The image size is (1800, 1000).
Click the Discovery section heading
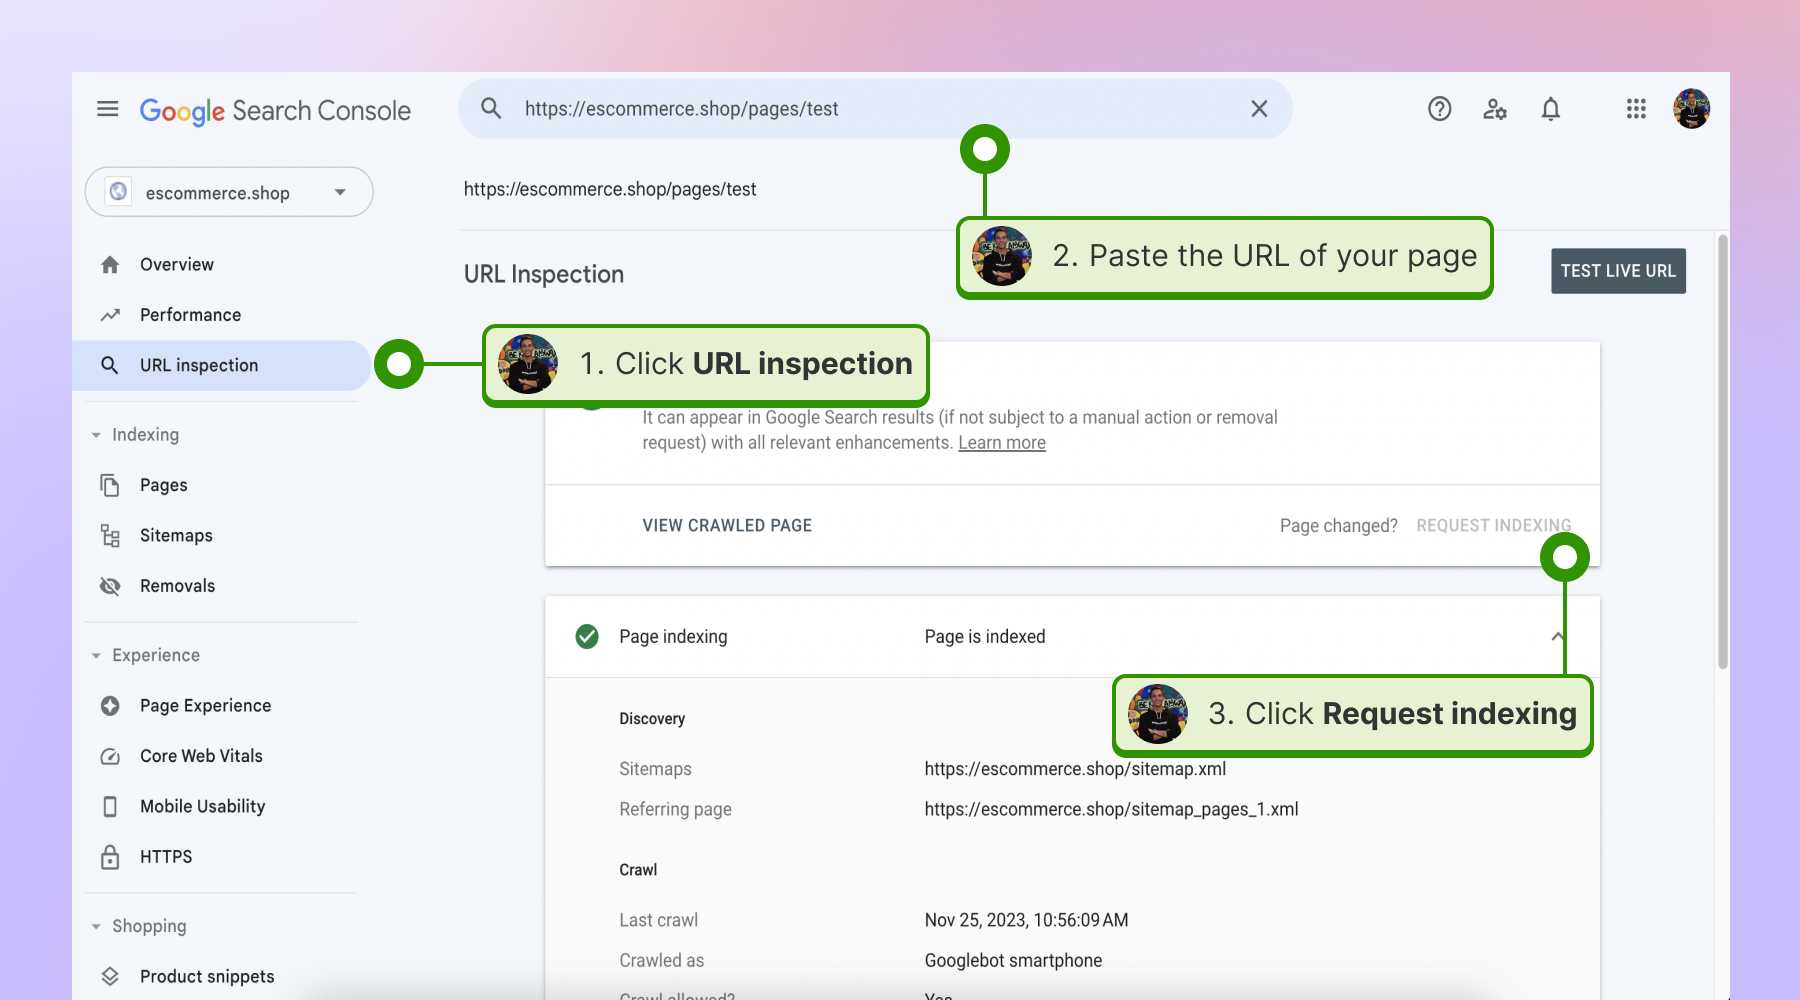[x=652, y=719]
